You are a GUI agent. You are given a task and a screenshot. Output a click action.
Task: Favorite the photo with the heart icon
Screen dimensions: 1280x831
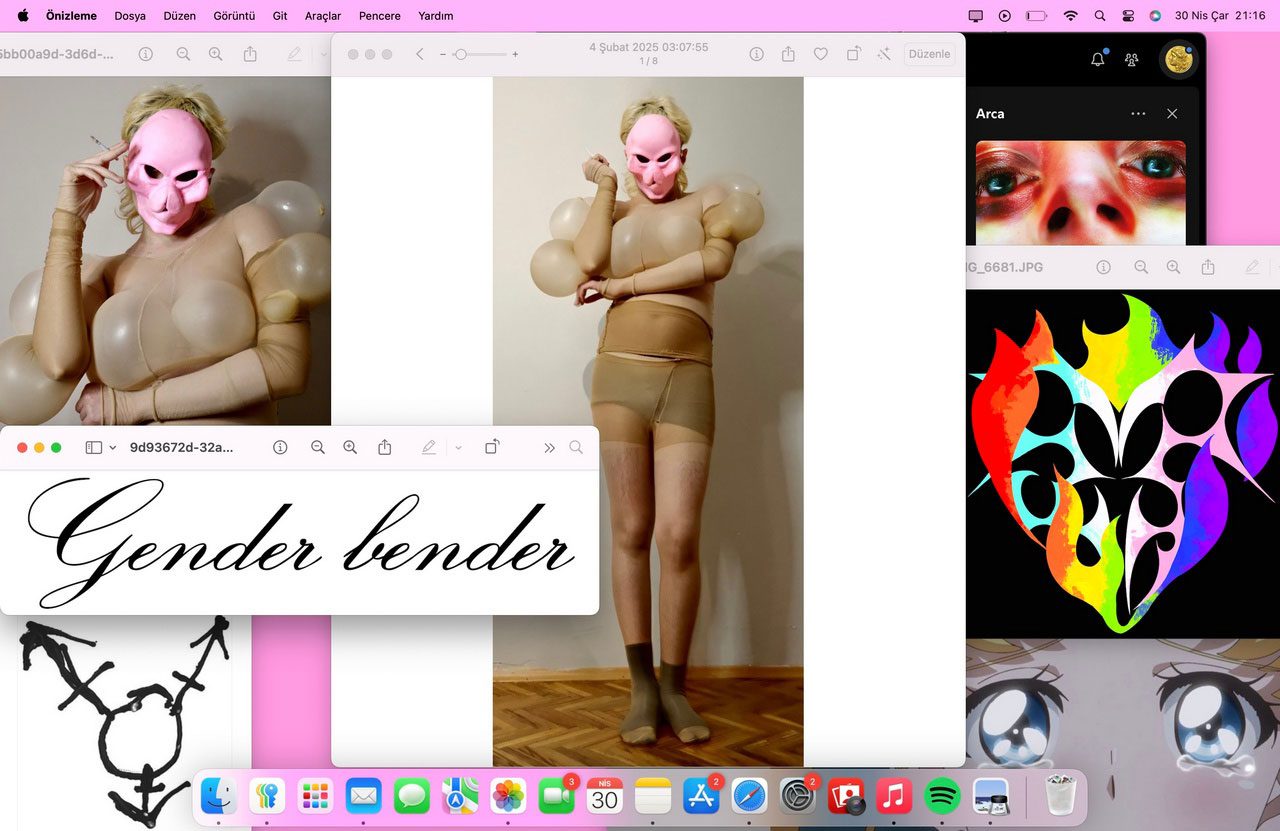tap(820, 54)
